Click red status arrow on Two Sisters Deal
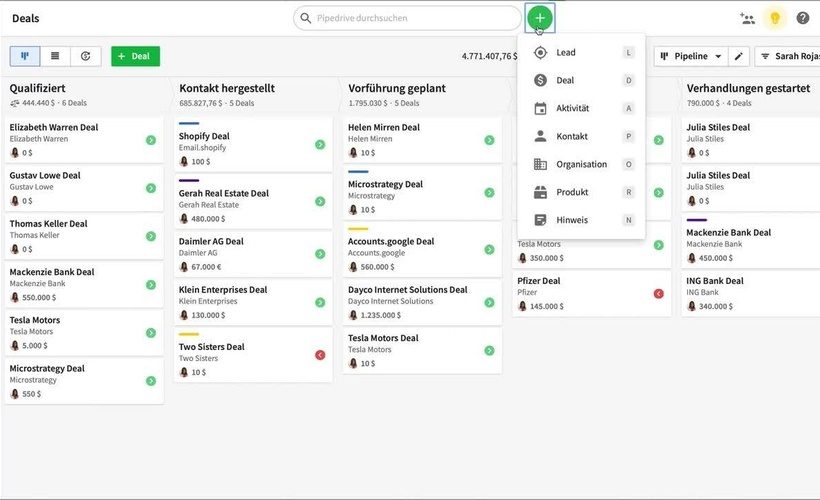This screenshot has width=820, height=500. click(x=320, y=355)
